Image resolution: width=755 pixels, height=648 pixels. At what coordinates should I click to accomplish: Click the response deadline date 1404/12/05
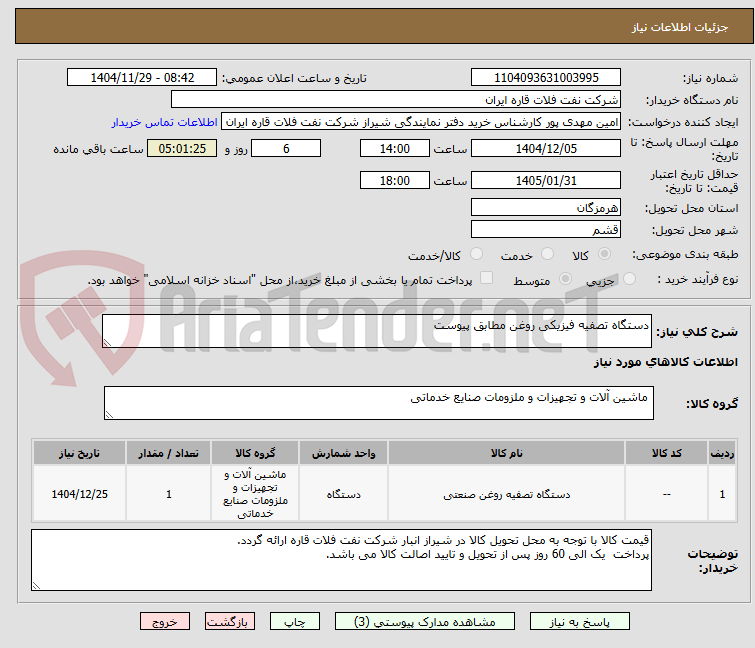coord(546,148)
